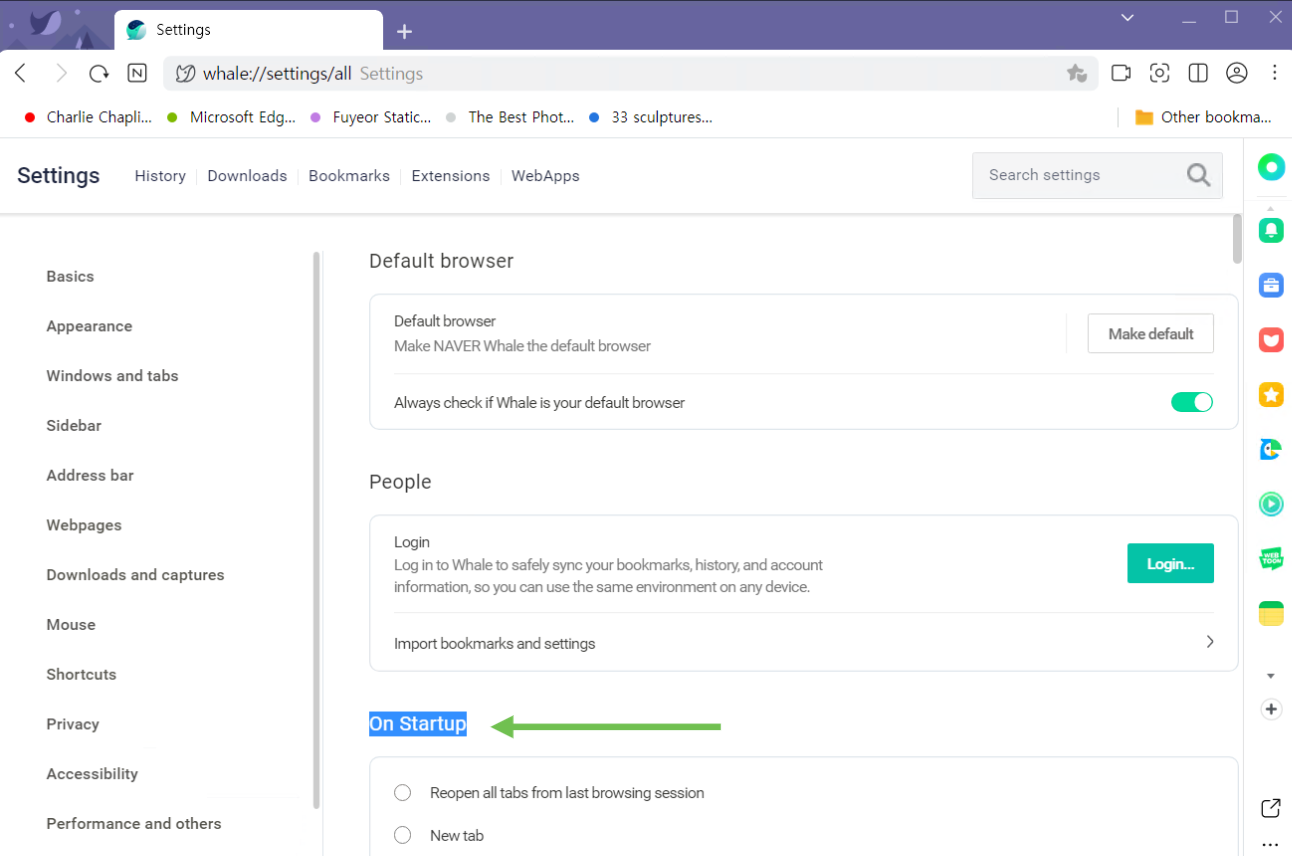Open the yellow memo sidebar icon
The height and width of the screenshot is (858, 1297).
1271,613
